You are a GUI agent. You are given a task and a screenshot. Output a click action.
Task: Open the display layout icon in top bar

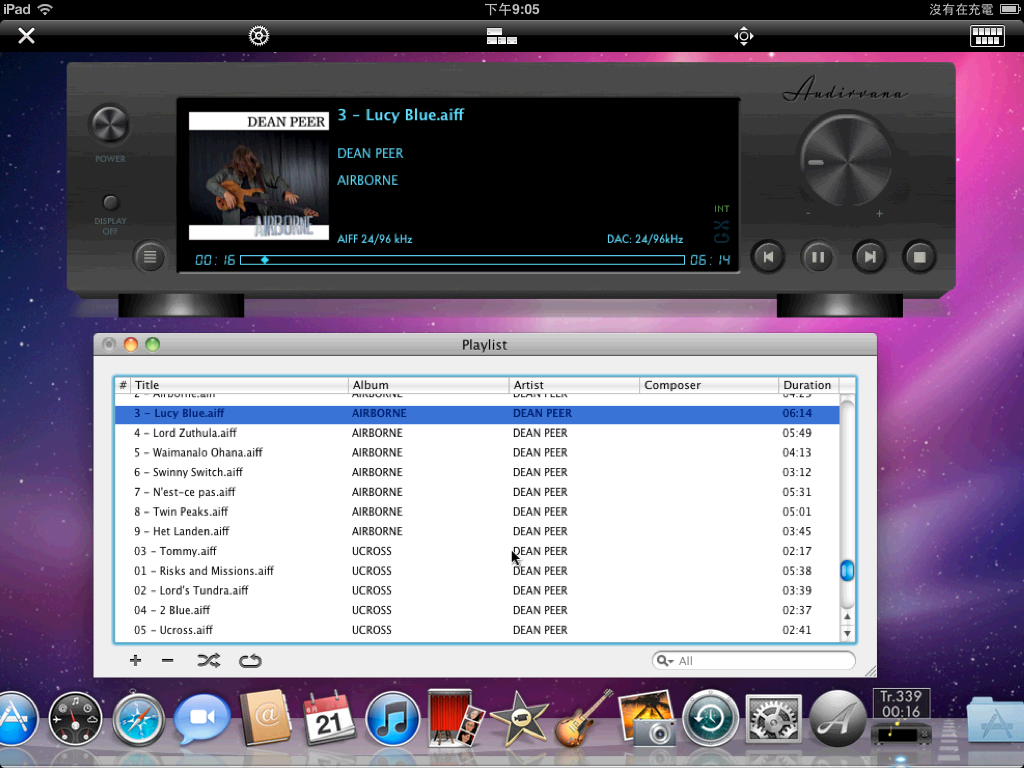[502, 36]
